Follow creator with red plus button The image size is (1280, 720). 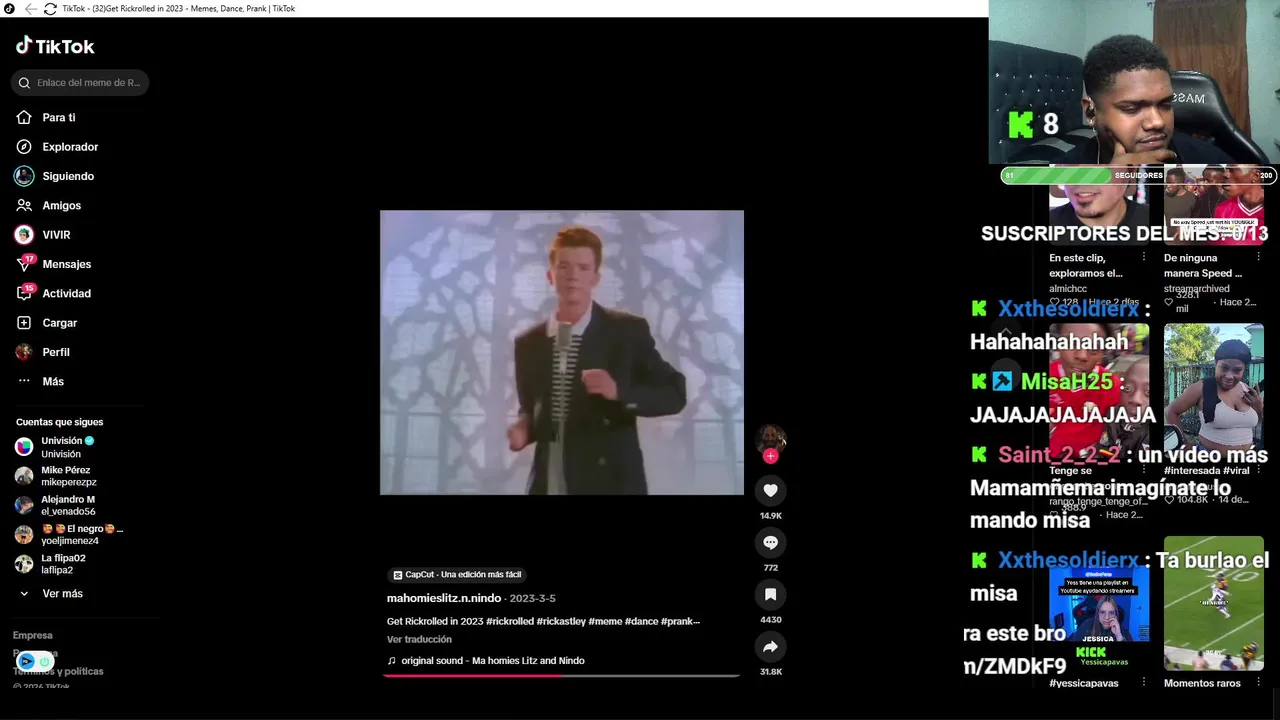(770, 456)
